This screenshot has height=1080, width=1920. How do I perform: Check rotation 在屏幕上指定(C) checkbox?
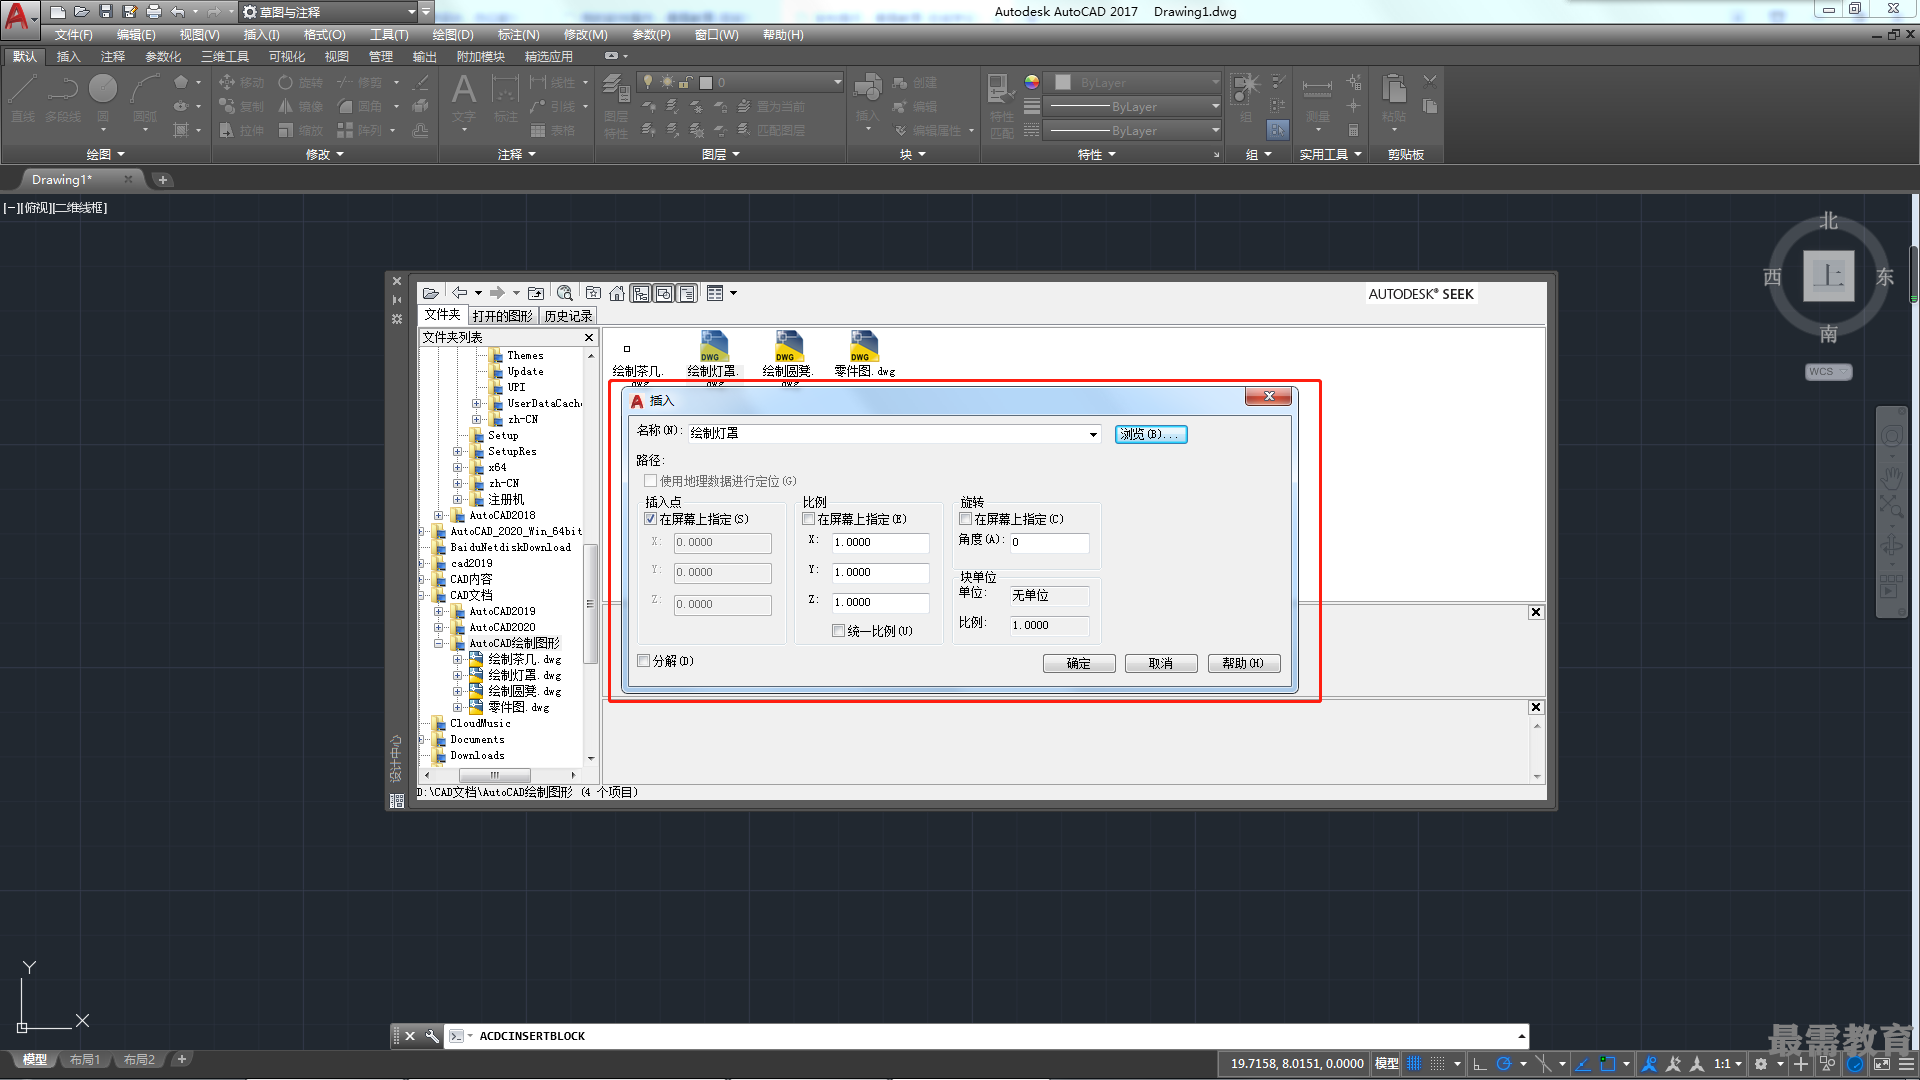(x=965, y=519)
